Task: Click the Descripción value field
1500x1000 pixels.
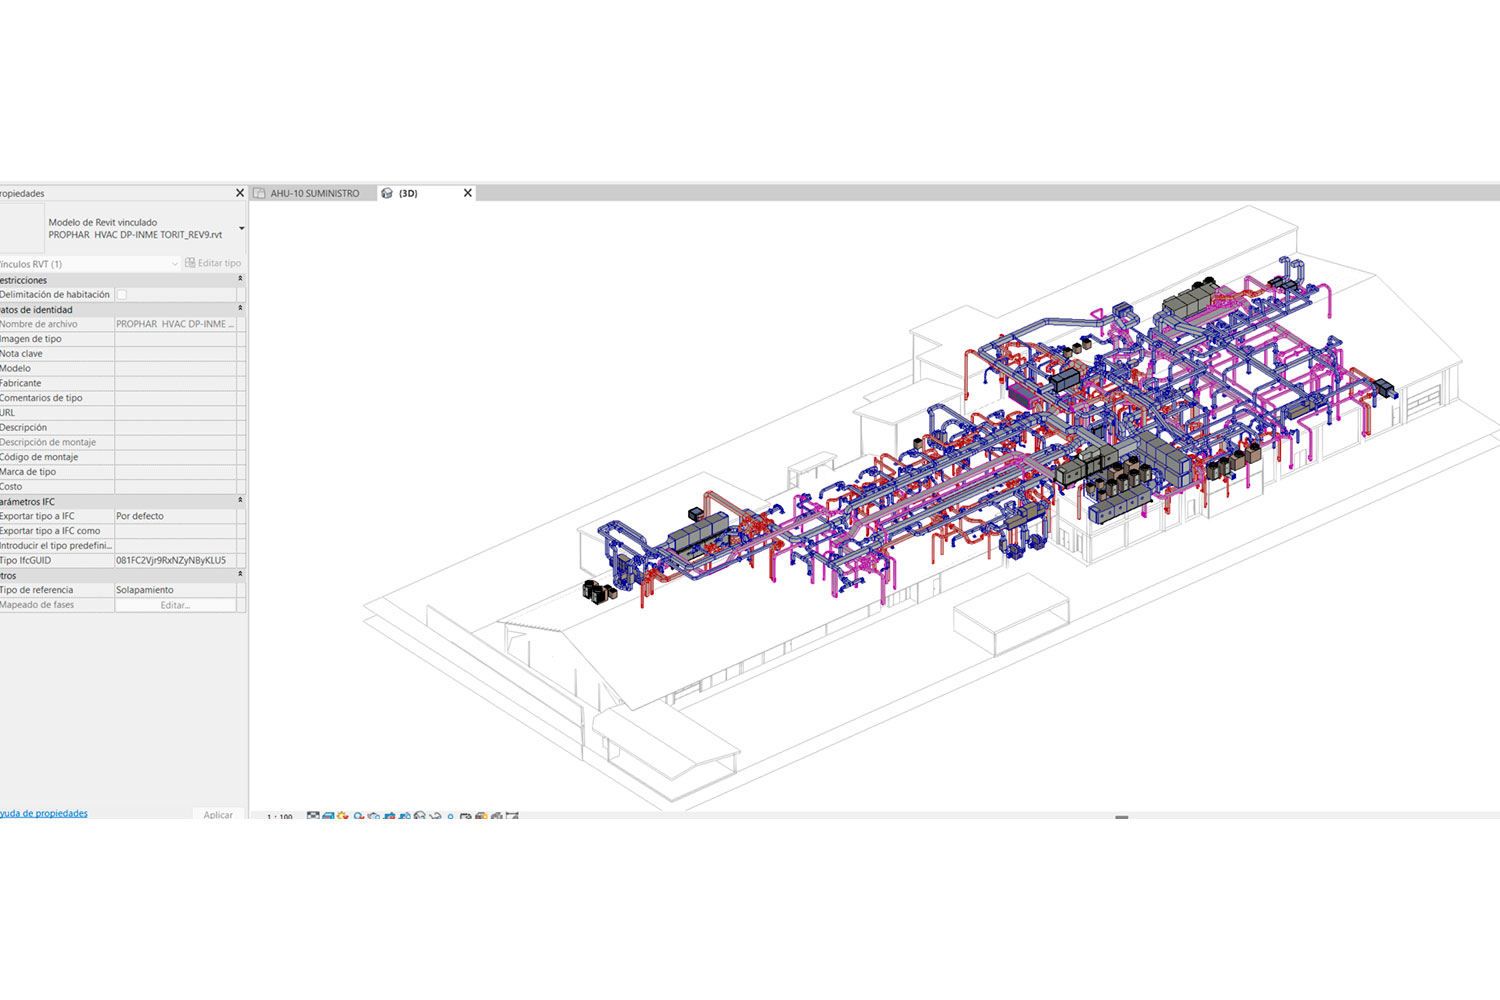Action: (175, 427)
